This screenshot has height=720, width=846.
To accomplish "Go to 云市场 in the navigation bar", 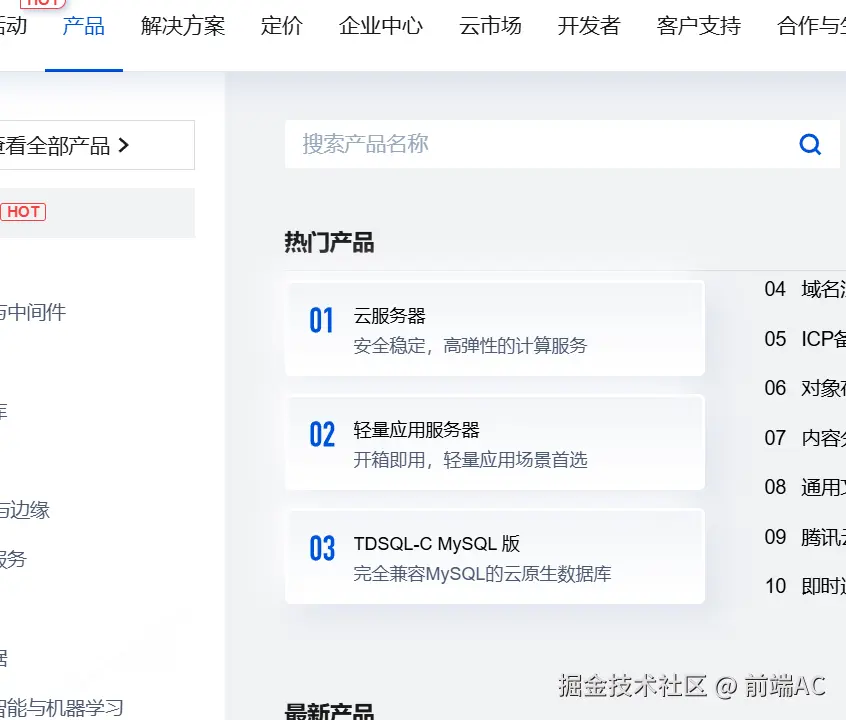I will tap(490, 26).
